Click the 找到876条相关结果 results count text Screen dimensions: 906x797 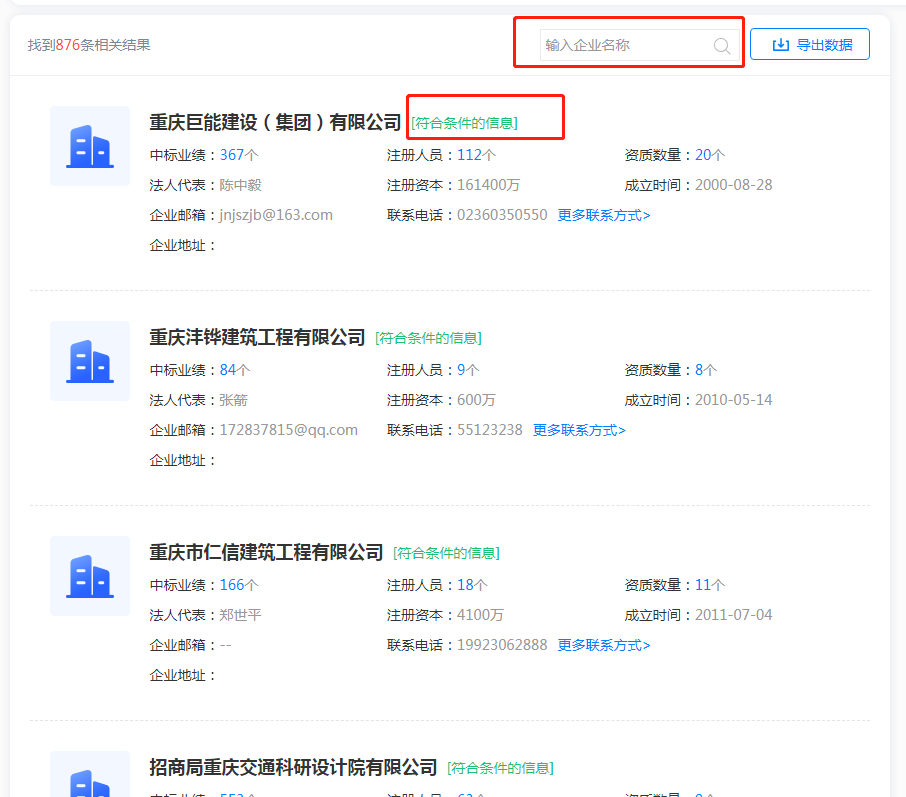coord(89,45)
